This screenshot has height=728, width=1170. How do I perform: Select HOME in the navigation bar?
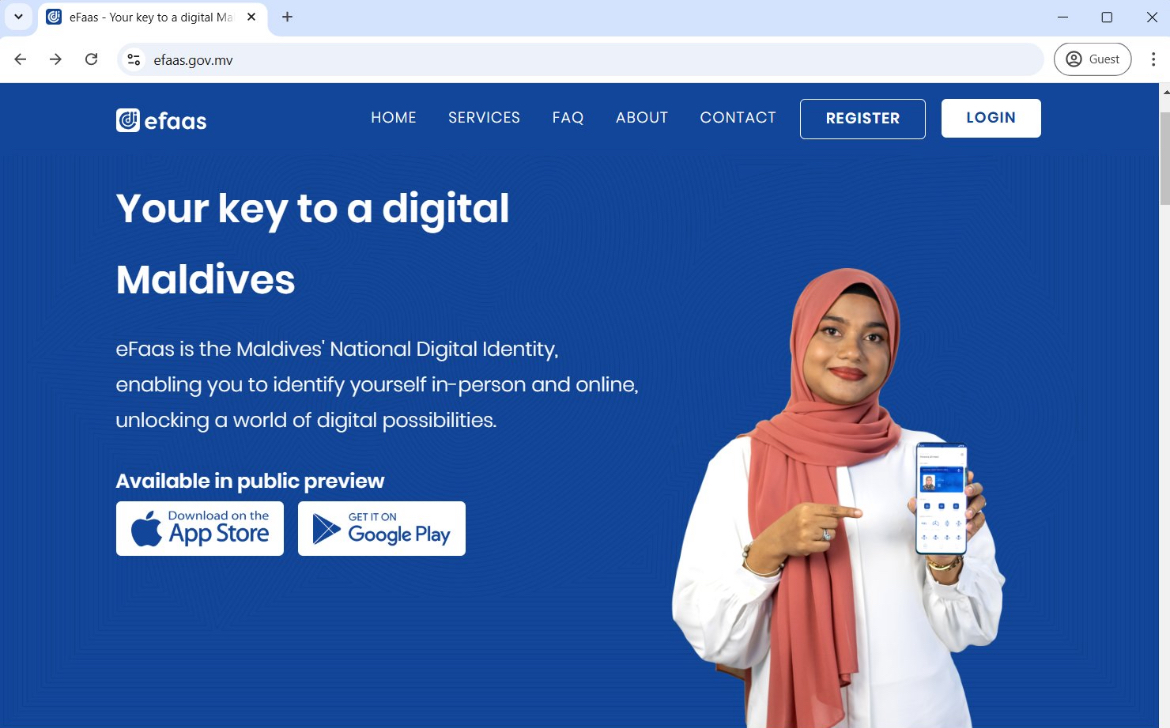tap(393, 118)
